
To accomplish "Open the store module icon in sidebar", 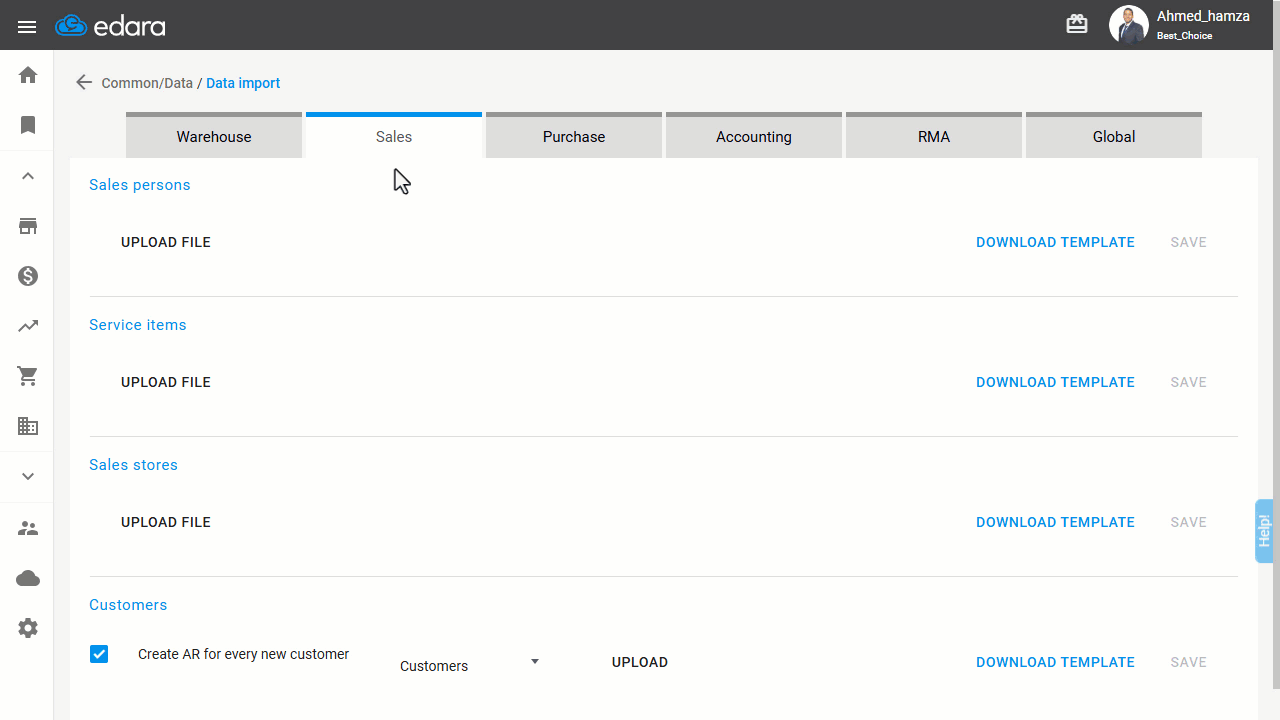I will click(28, 226).
